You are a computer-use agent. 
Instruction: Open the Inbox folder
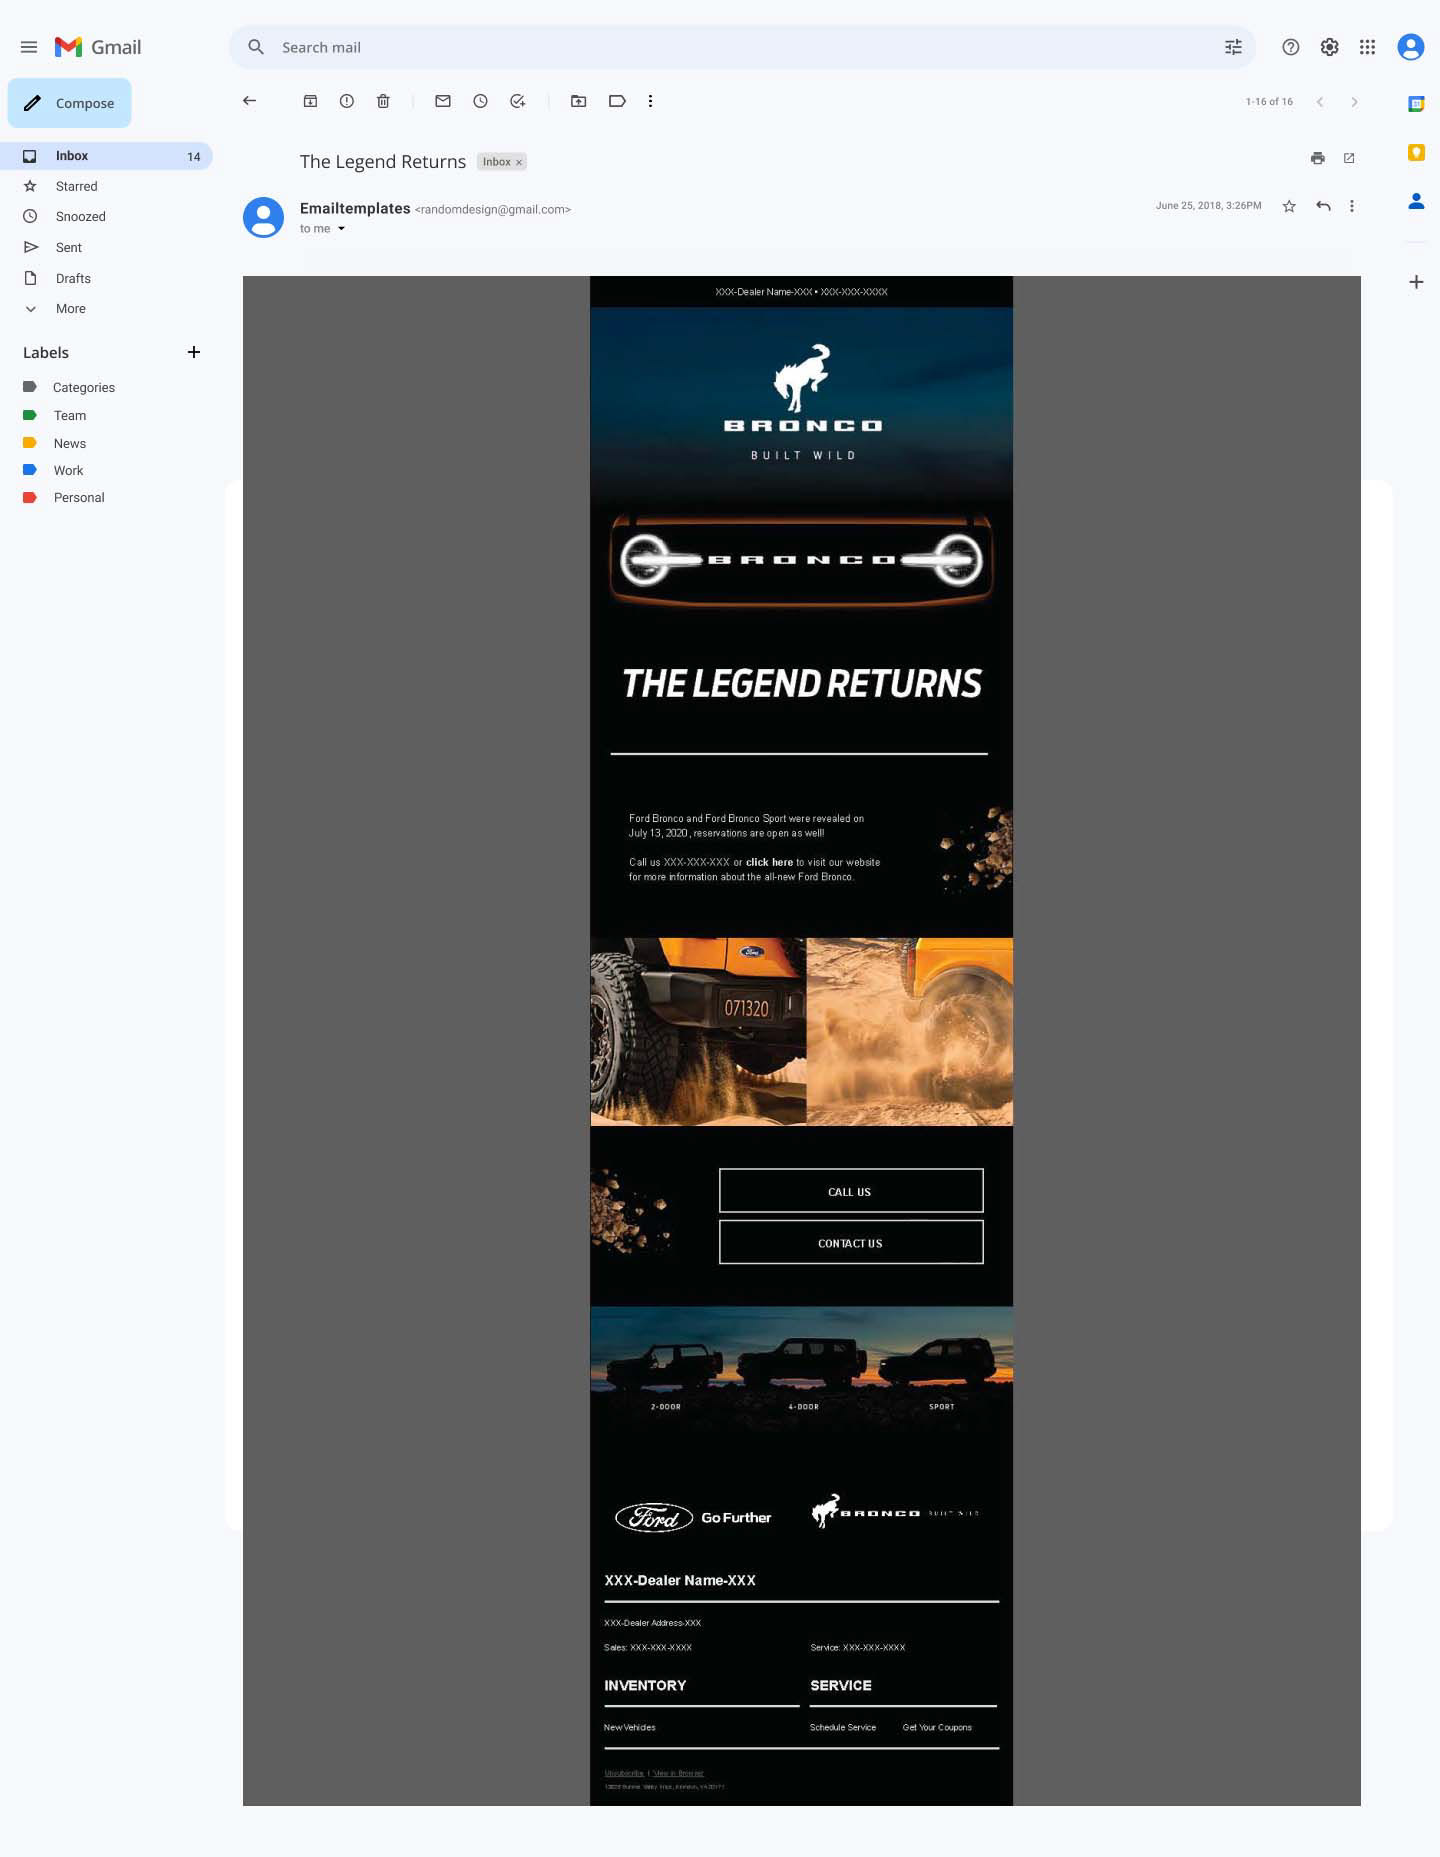point(106,156)
